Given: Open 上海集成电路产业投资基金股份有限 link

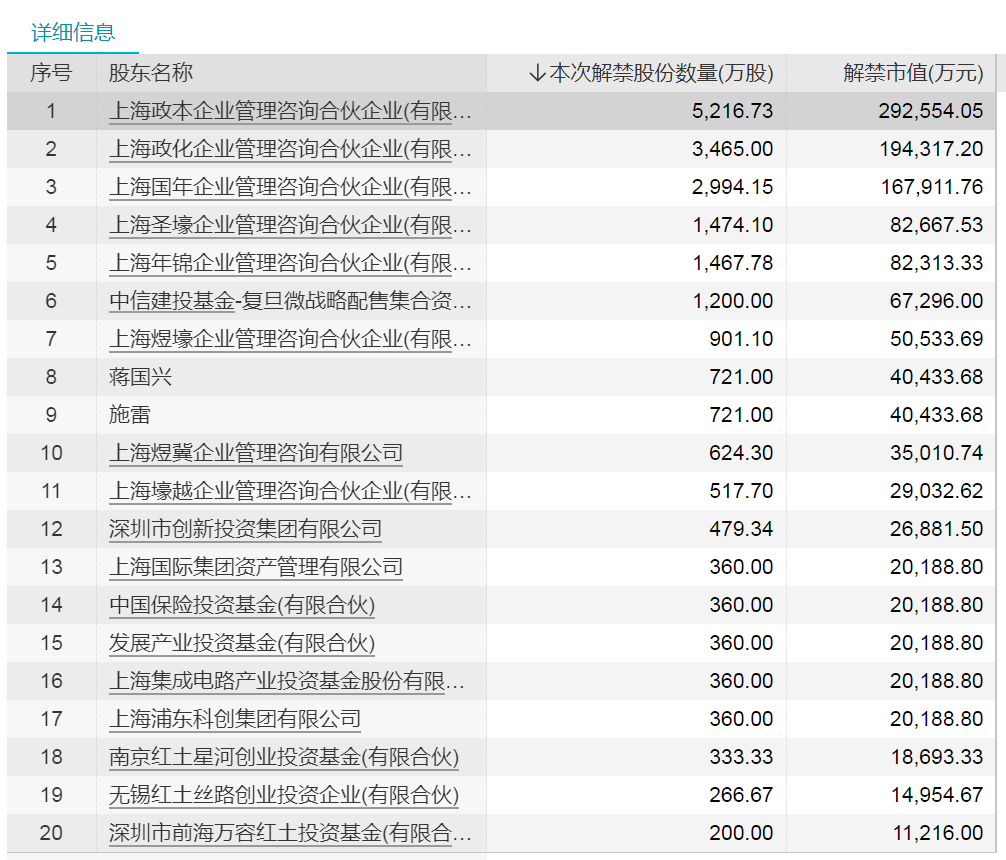Looking at the screenshot, I should pos(287,681).
